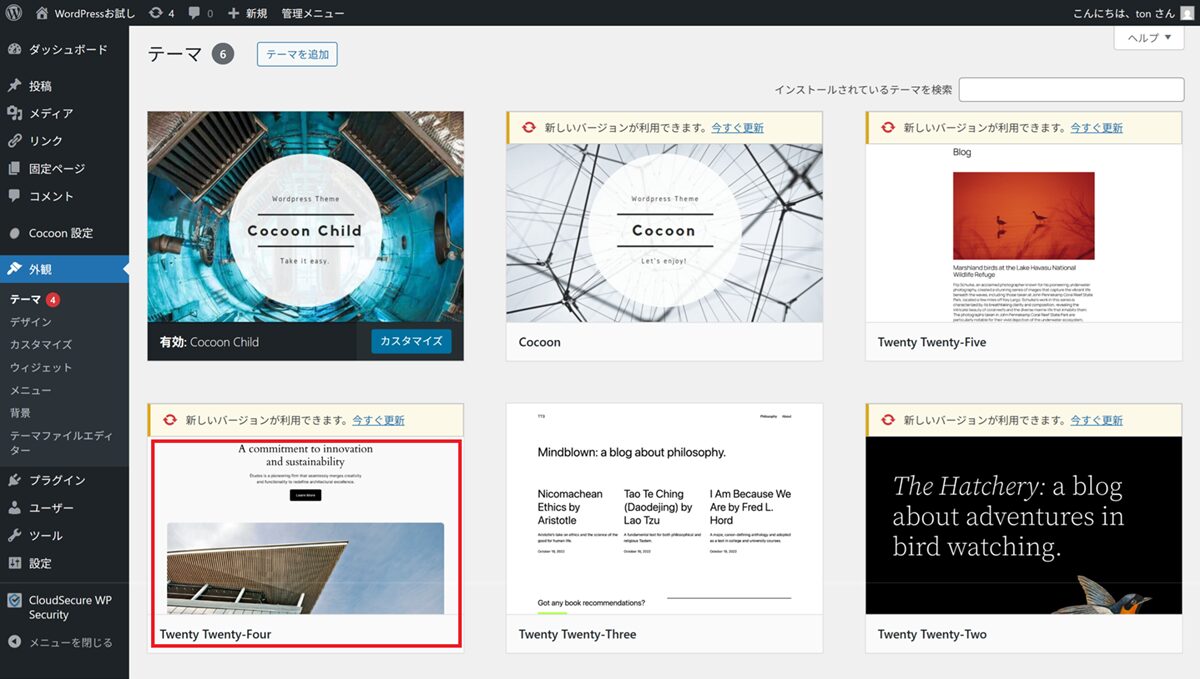Image resolution: width=1200 pixels, height=679 pixels.
Task: Focus the installed themes search field
Action: coord(1070,90)
